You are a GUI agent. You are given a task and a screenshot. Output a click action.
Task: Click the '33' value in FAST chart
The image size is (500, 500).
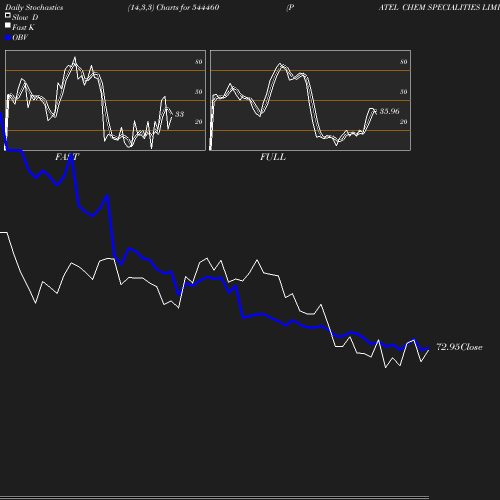click(x=179, y=114)
